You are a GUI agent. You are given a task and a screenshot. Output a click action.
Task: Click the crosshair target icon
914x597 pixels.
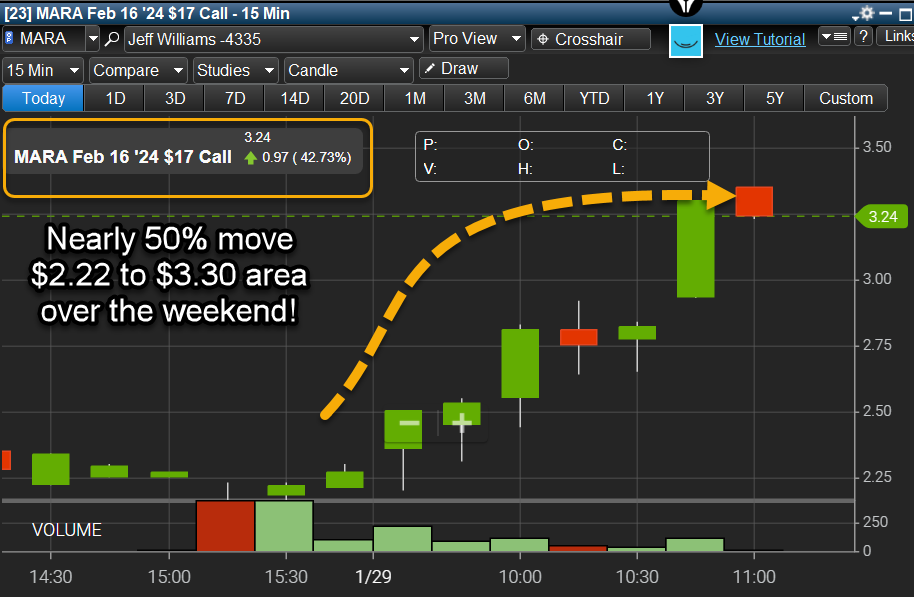(x=543, y=39)
